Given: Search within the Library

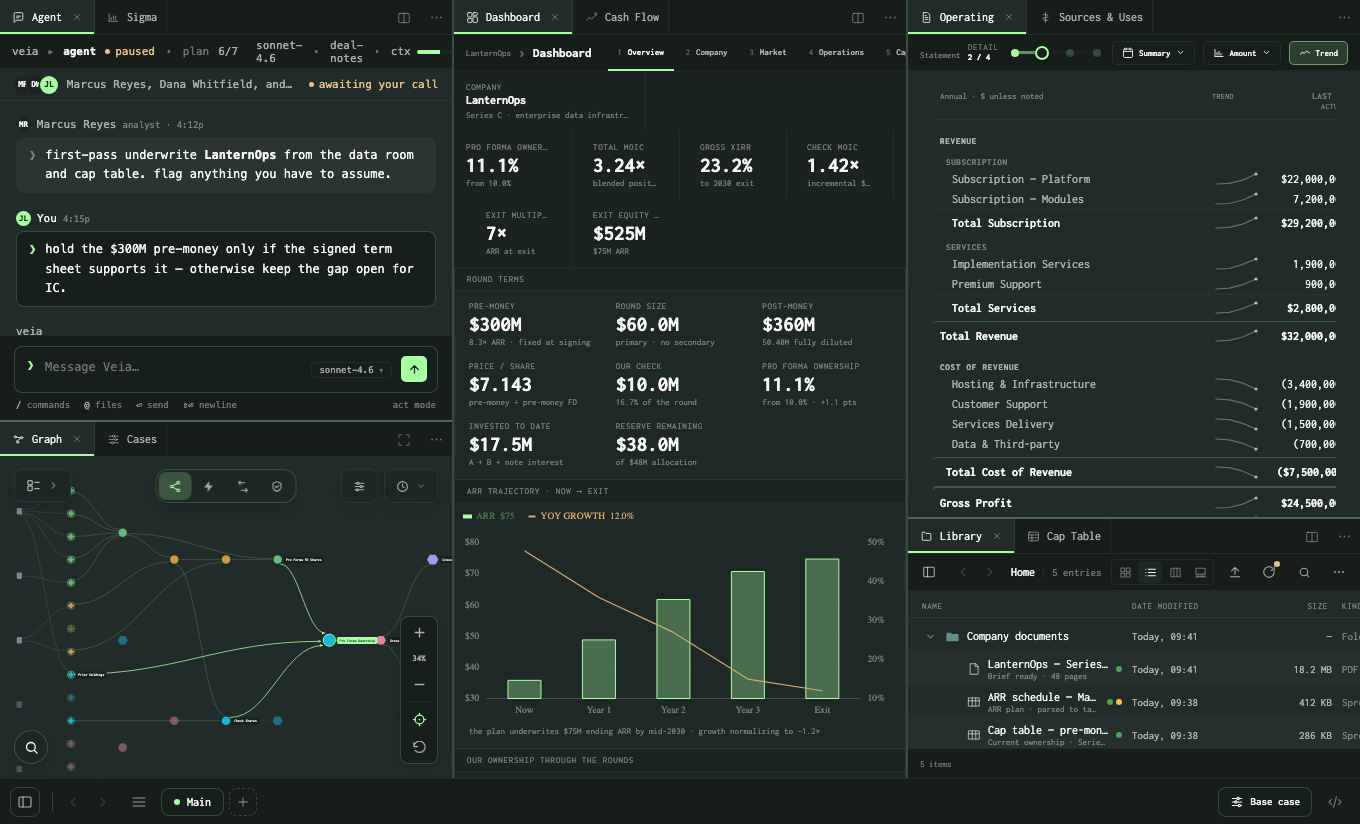Looking at the screenshot, I should (1304, 572).
